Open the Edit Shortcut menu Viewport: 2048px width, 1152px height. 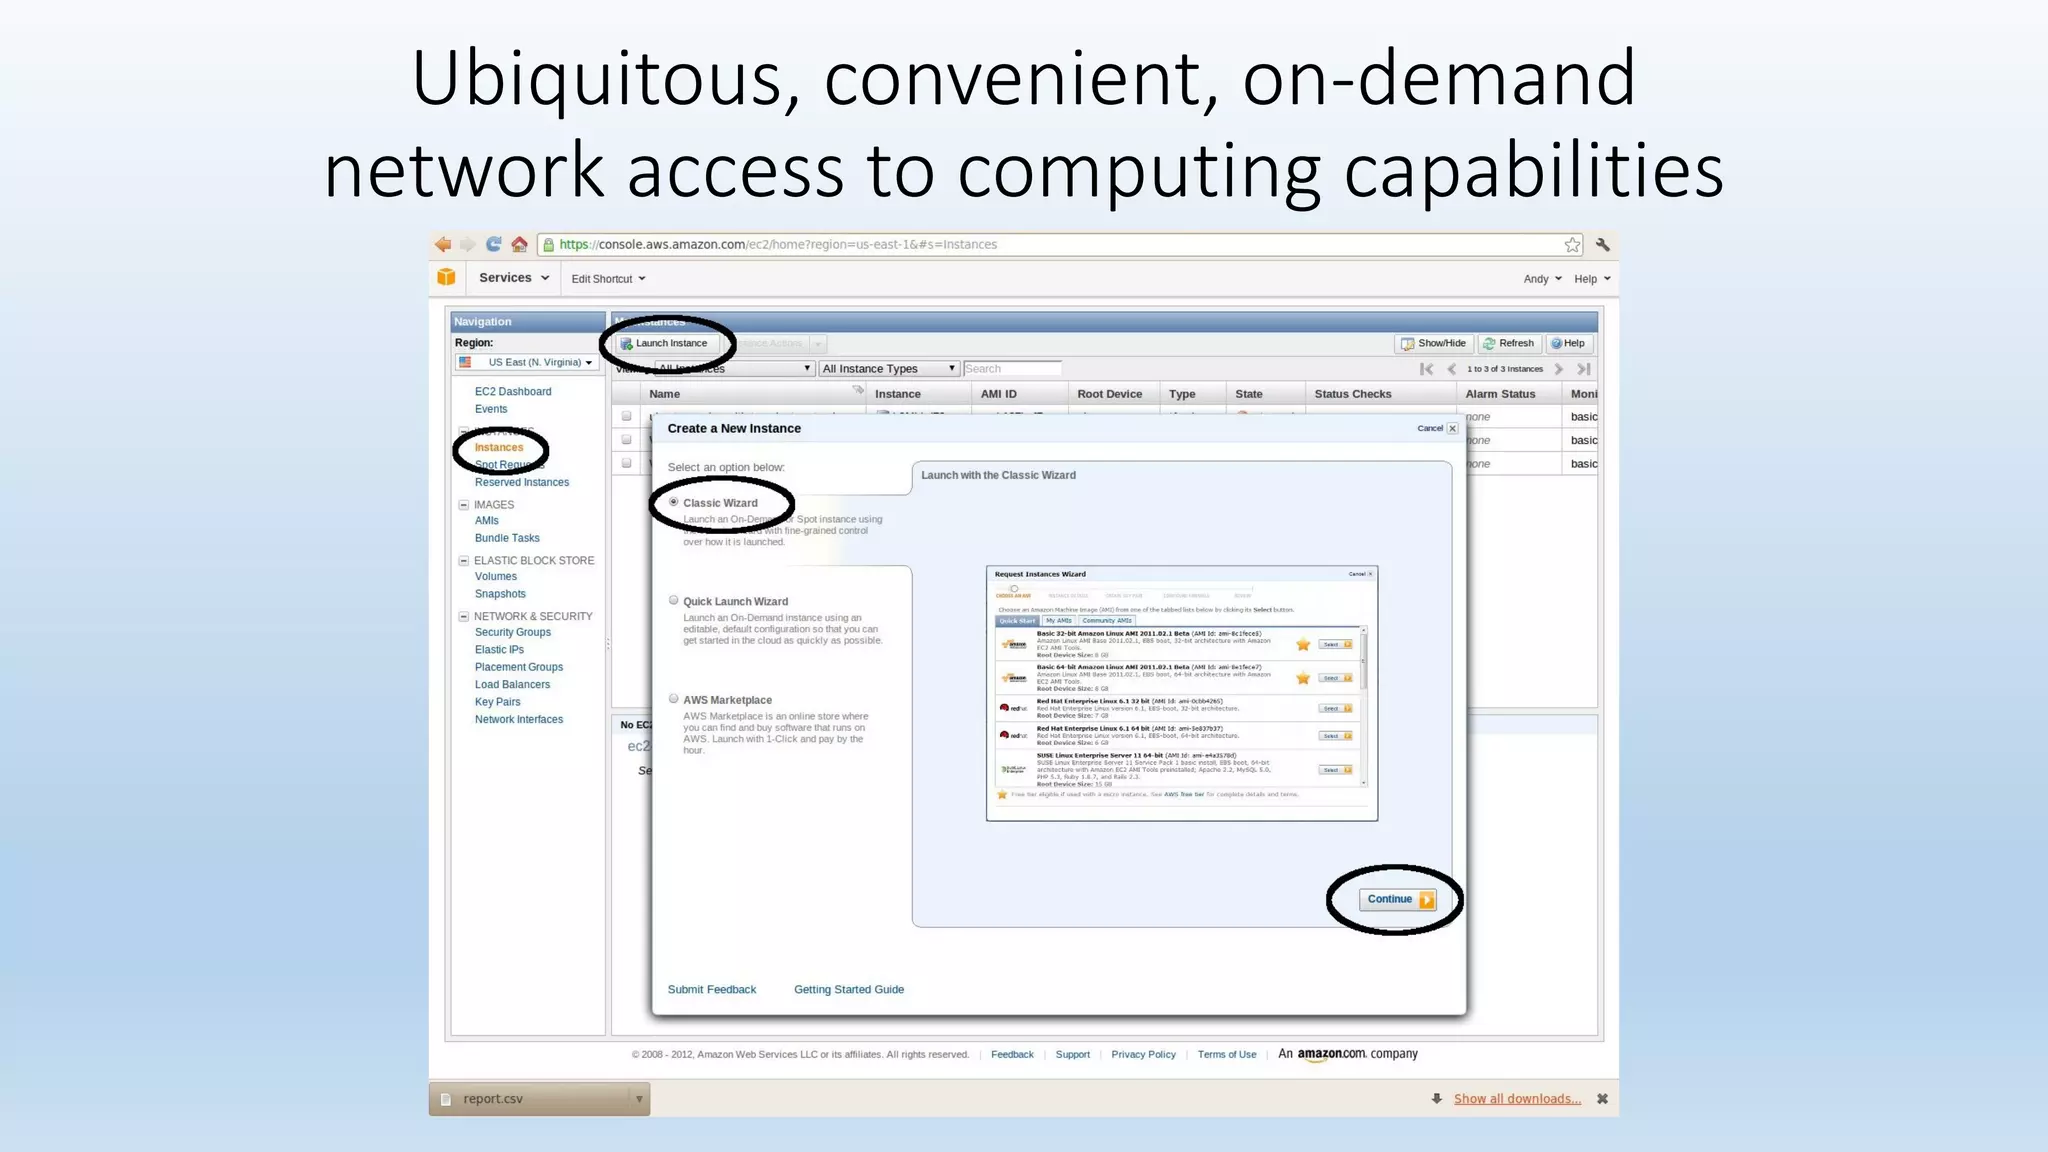coord(608,279)
